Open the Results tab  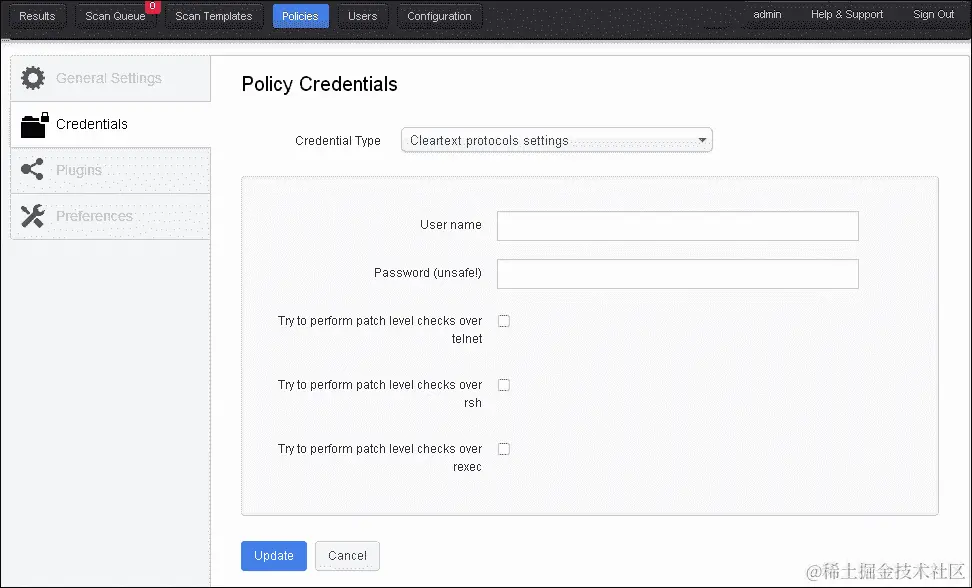(x=37, y=16)
